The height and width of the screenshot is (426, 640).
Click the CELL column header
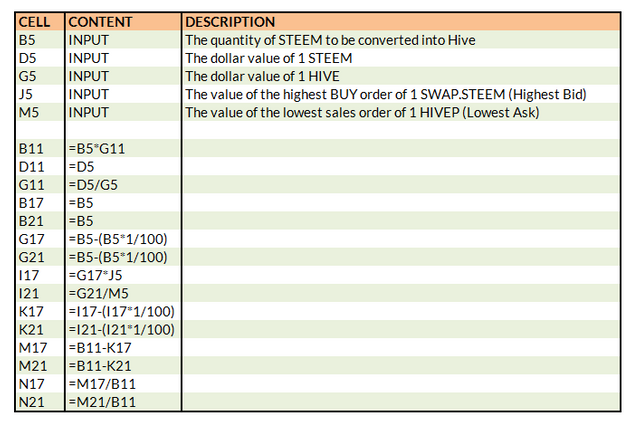click(34, 22)
